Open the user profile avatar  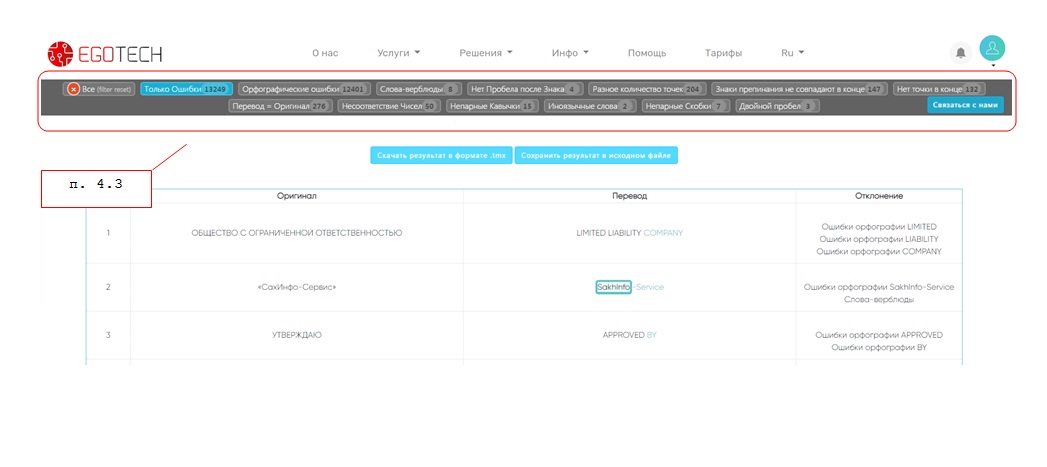(992, 48)
